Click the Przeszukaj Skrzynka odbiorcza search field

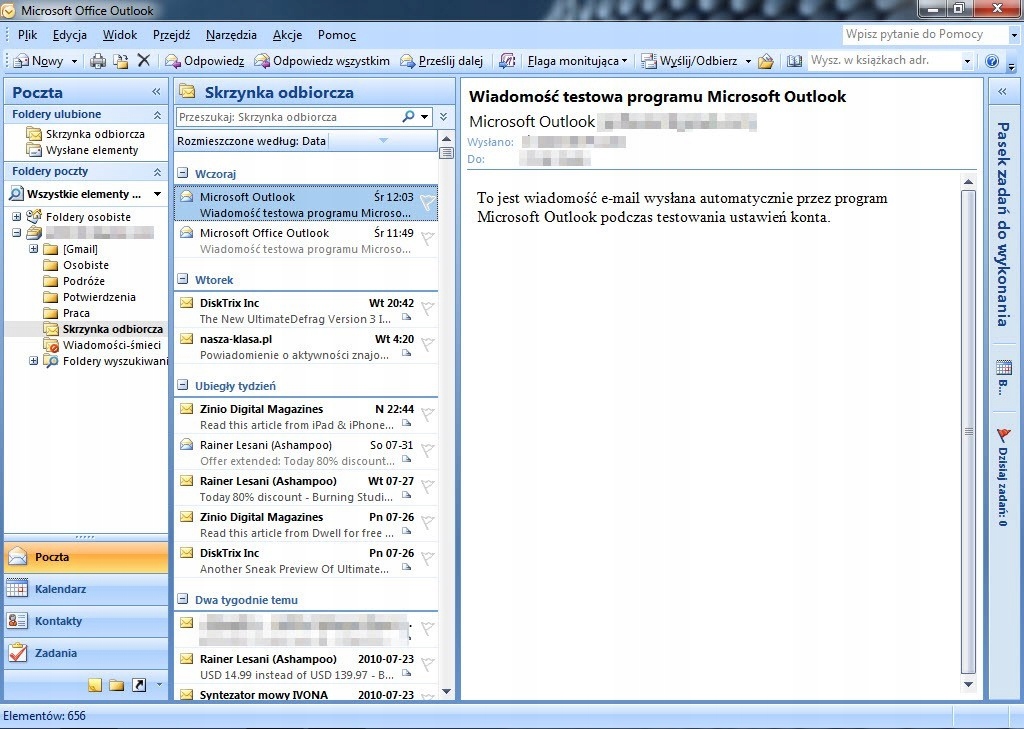288,117
